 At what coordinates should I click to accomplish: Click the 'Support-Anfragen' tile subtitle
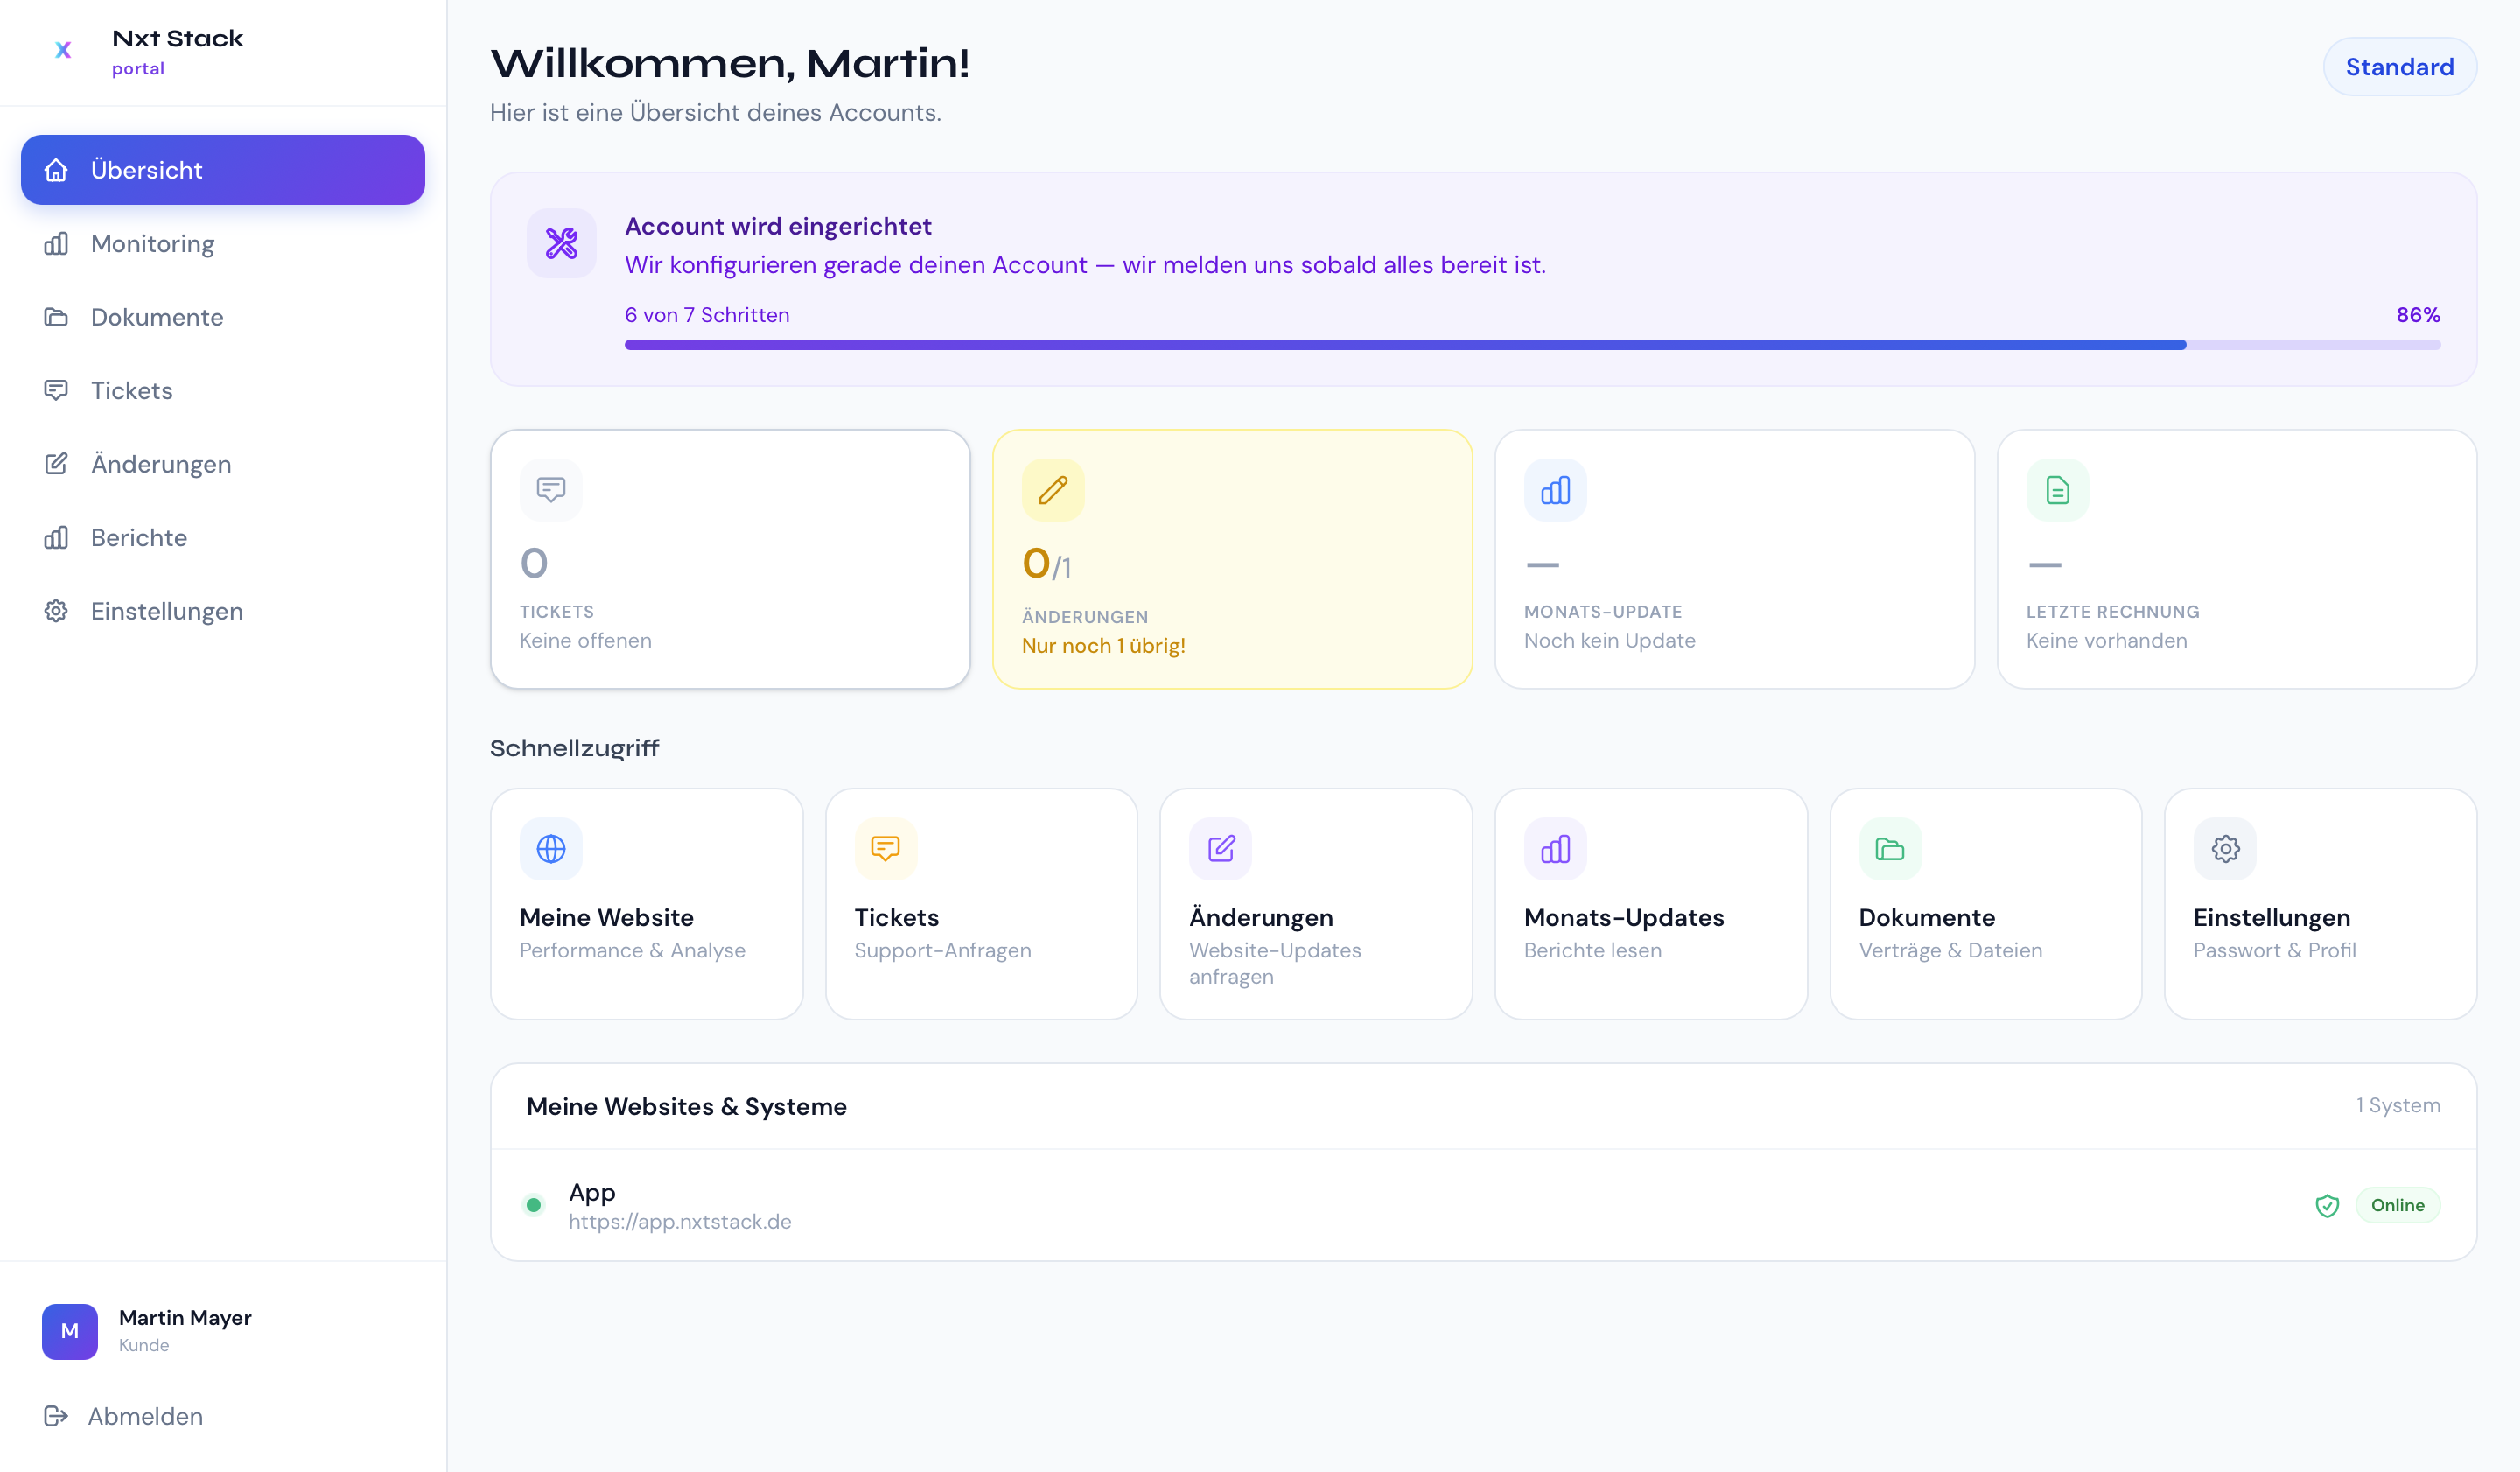(942, 950)
